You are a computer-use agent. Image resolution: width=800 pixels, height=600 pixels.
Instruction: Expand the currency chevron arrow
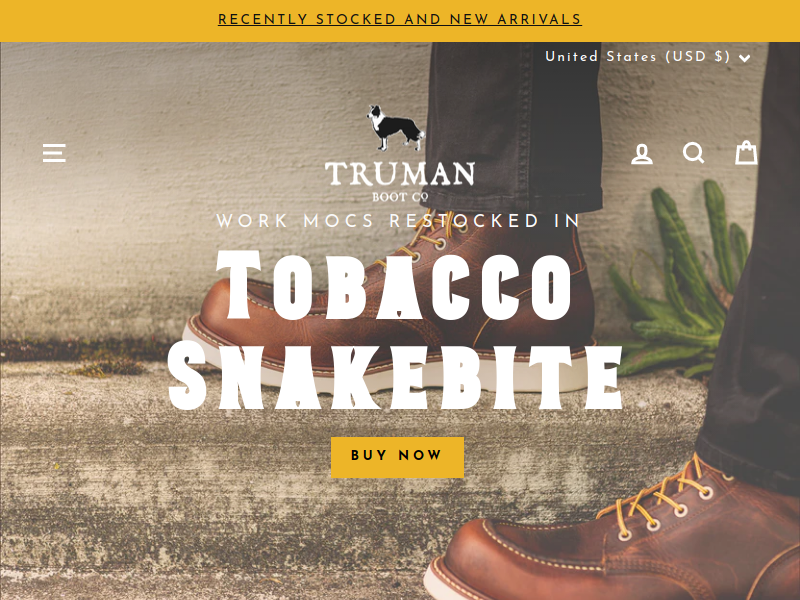coord(745,58)
